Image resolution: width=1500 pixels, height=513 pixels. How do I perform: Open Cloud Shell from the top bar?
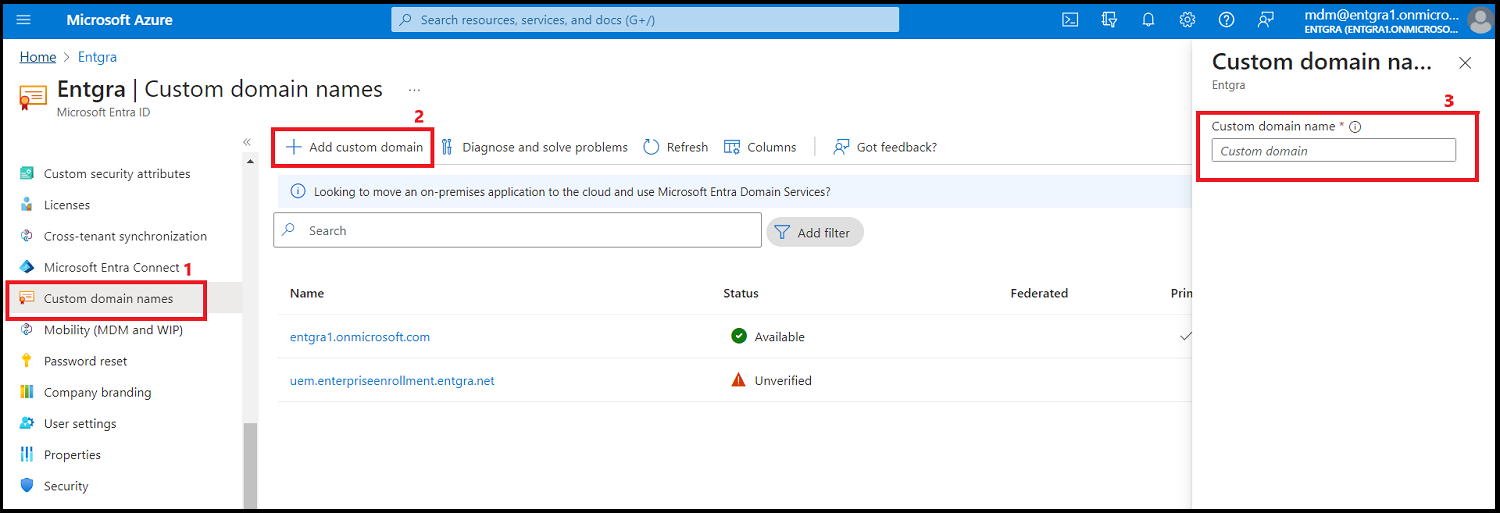(1070, 20)
